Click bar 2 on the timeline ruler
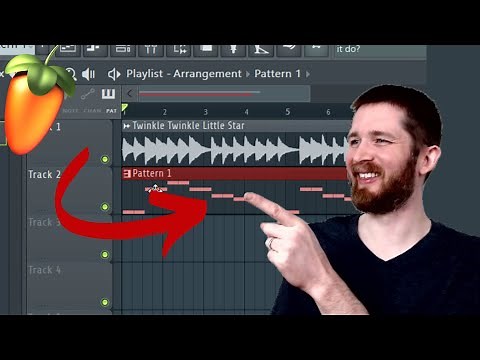Image resolution: width=480 pixels, height=360 pixels. pos(164,112)
